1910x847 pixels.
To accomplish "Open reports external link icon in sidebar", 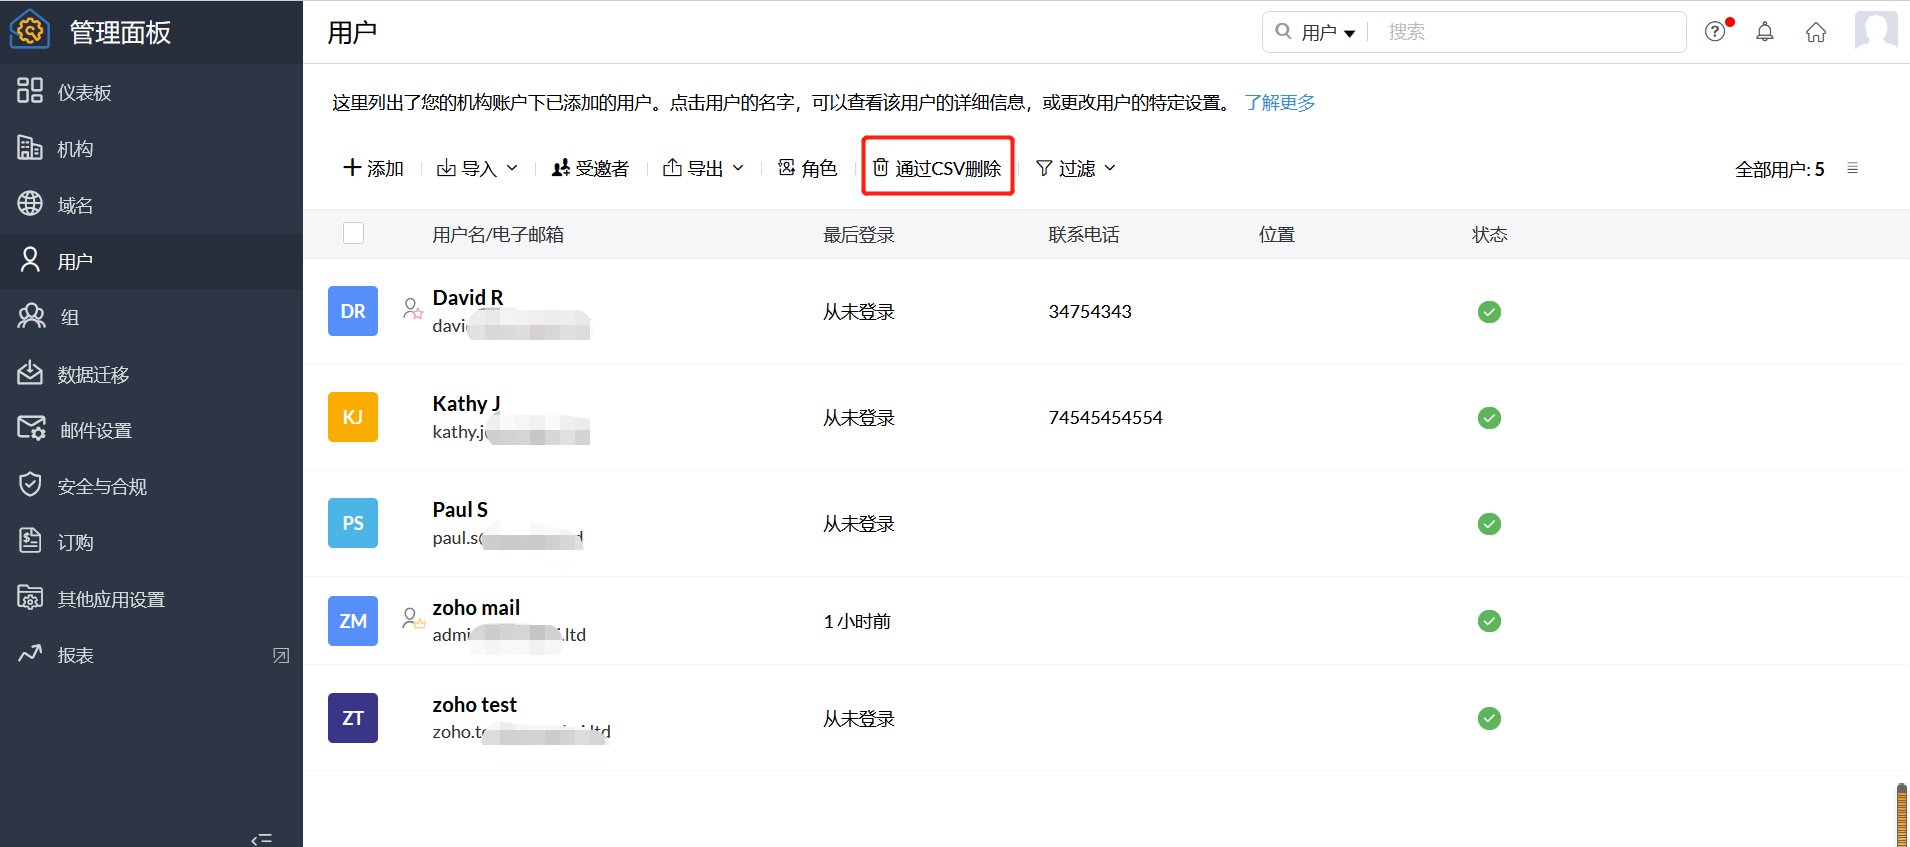I will pyautogui.click(x=281, y=655).
